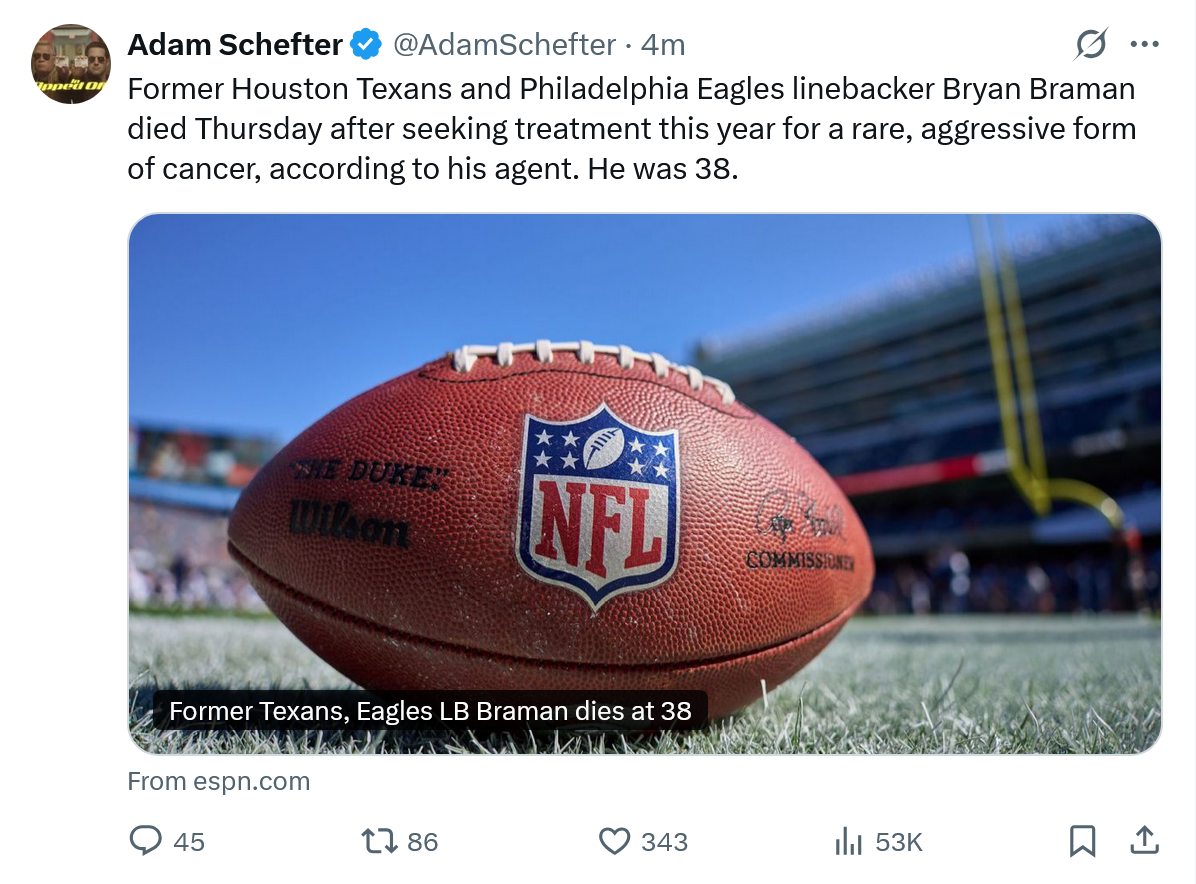Click the blue verified badge
1196x884 pixels.
click(x=366, y=45)
